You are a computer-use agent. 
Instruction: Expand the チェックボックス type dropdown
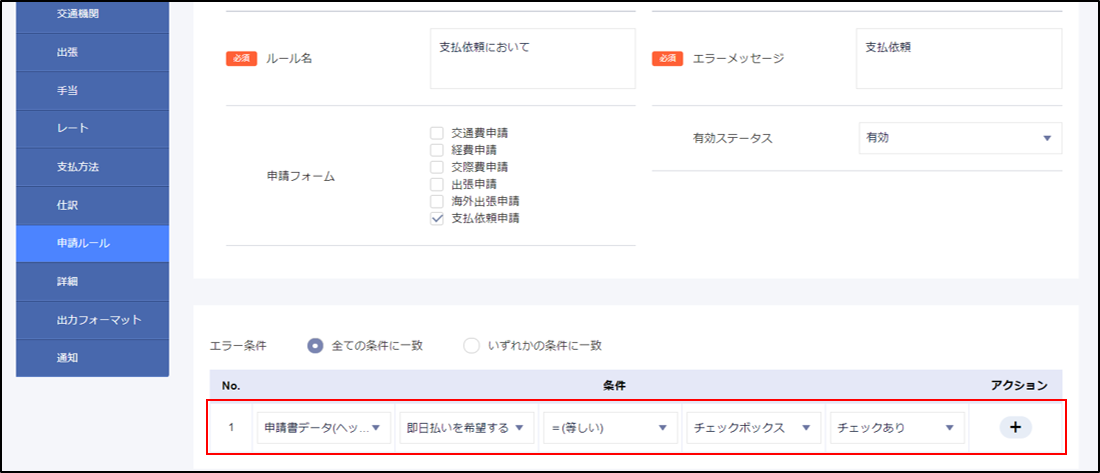coord(752,428)
